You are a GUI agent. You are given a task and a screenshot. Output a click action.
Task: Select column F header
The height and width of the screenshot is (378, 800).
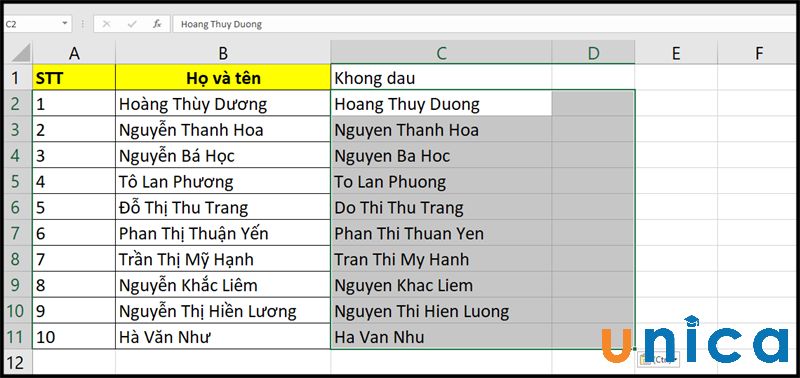759,53
